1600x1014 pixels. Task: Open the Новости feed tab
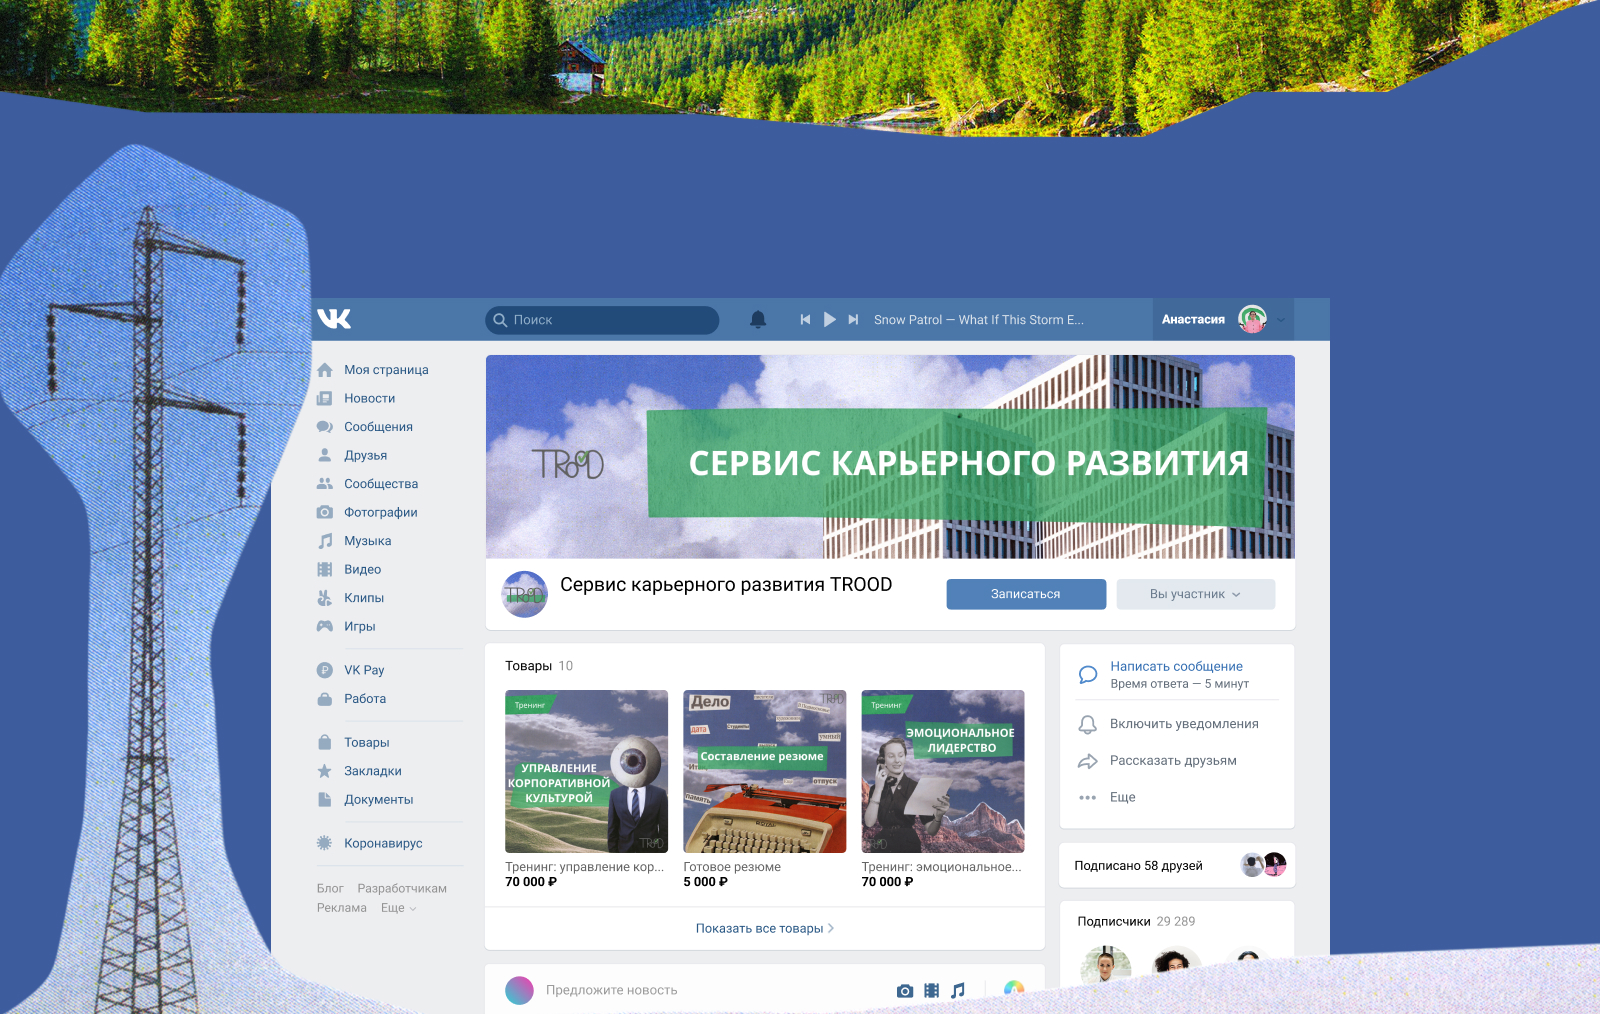(369, 398)
